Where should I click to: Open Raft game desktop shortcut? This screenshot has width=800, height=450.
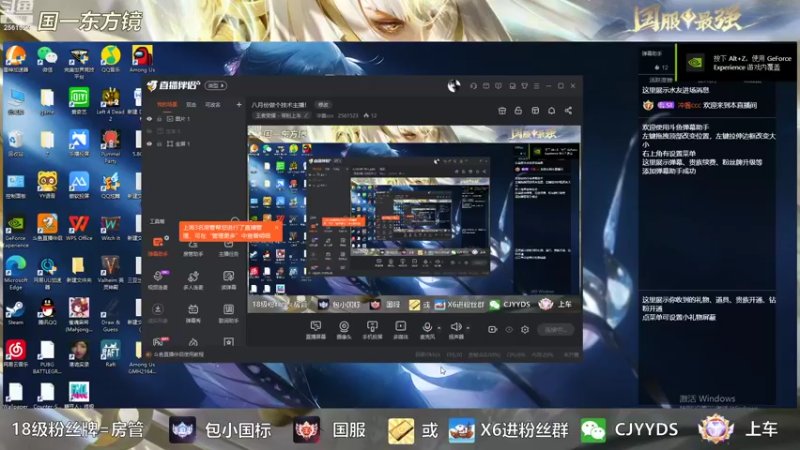click(110, 354)
